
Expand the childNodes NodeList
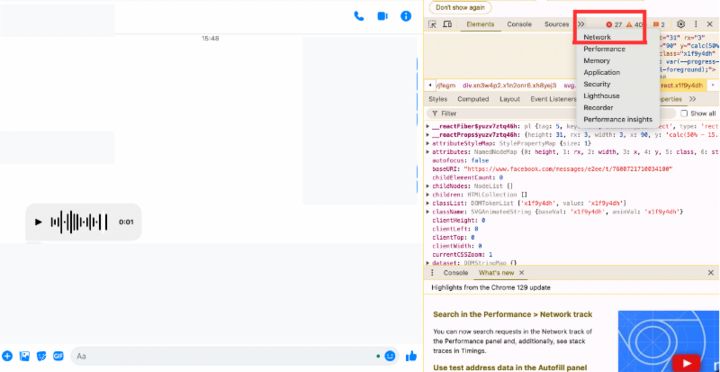click(x=428, y=186)
